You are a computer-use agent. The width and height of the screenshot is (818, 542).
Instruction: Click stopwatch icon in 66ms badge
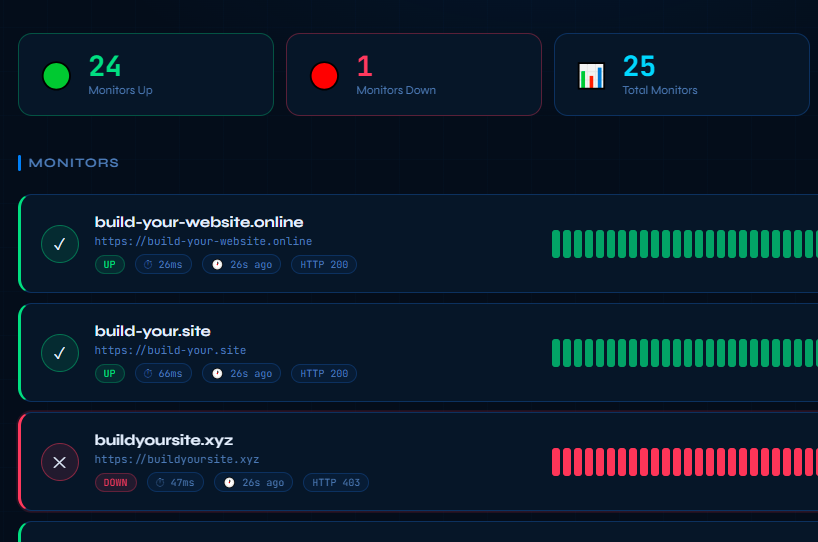pos(148,374)
